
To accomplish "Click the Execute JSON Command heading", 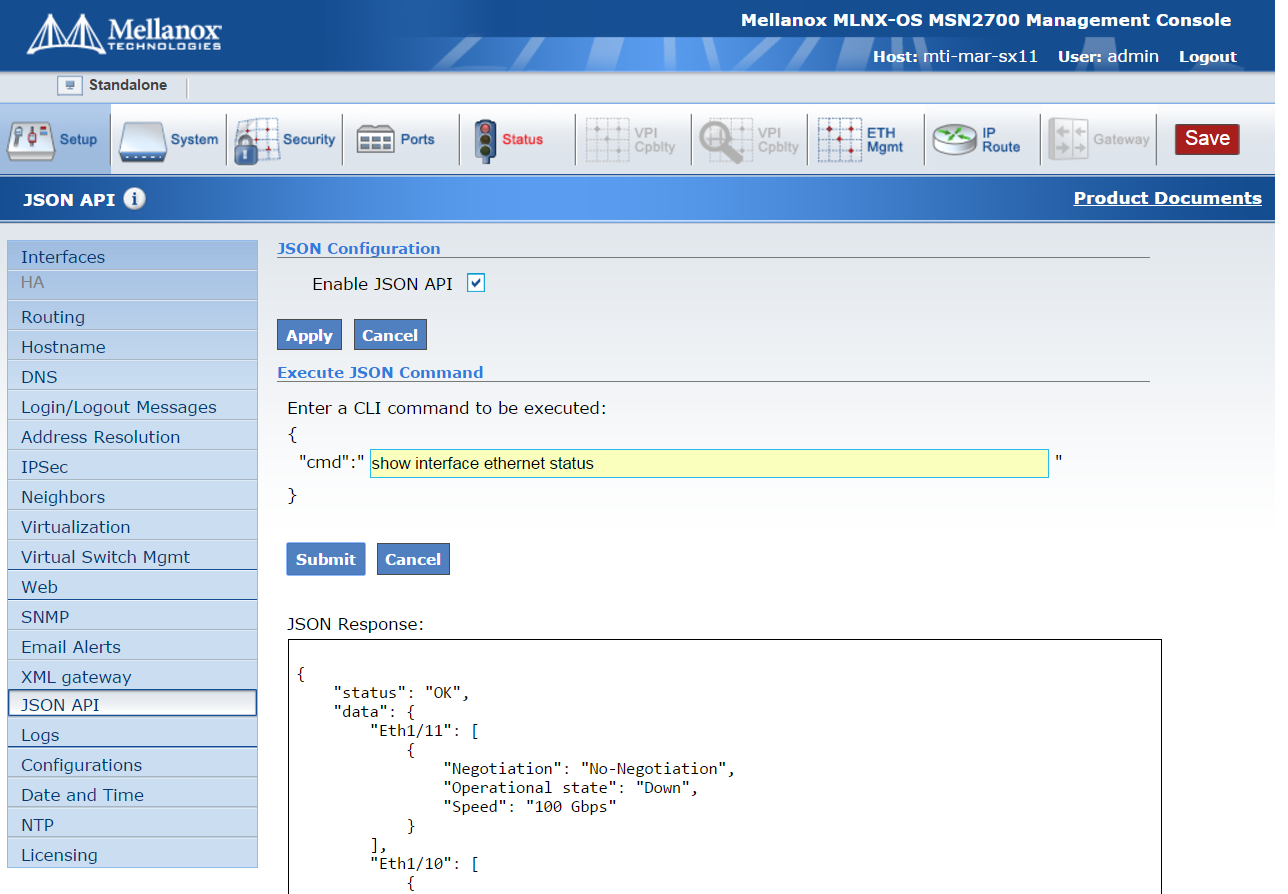I will coord(380,372).
